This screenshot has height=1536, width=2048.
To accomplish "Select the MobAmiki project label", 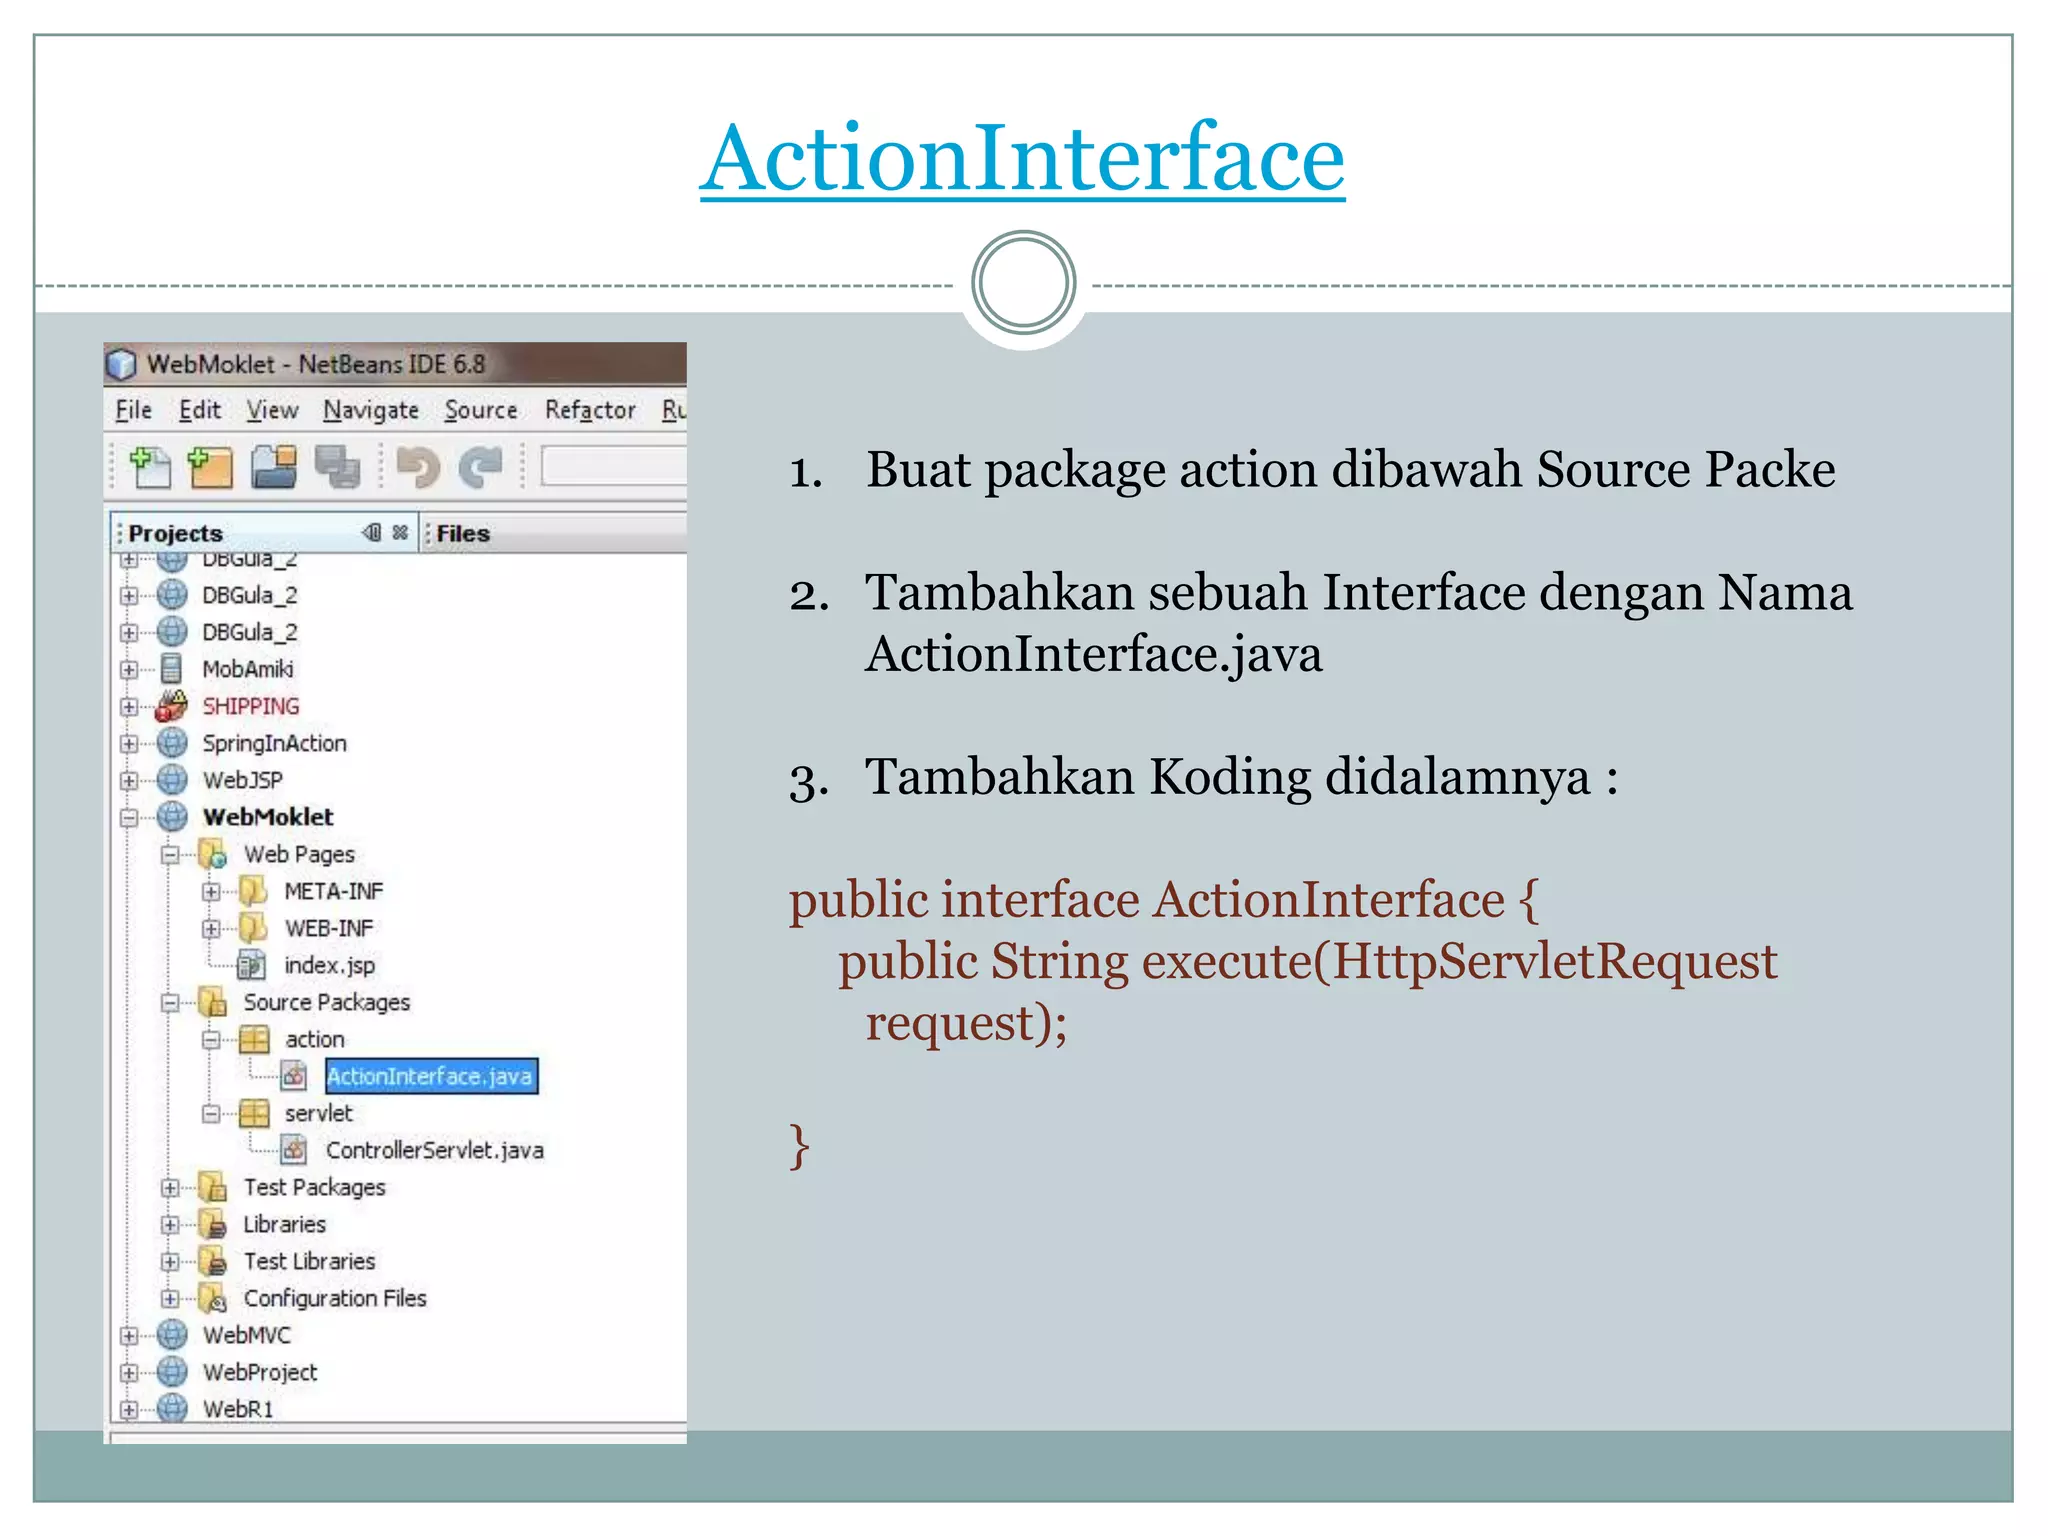I will pos(248,669).
